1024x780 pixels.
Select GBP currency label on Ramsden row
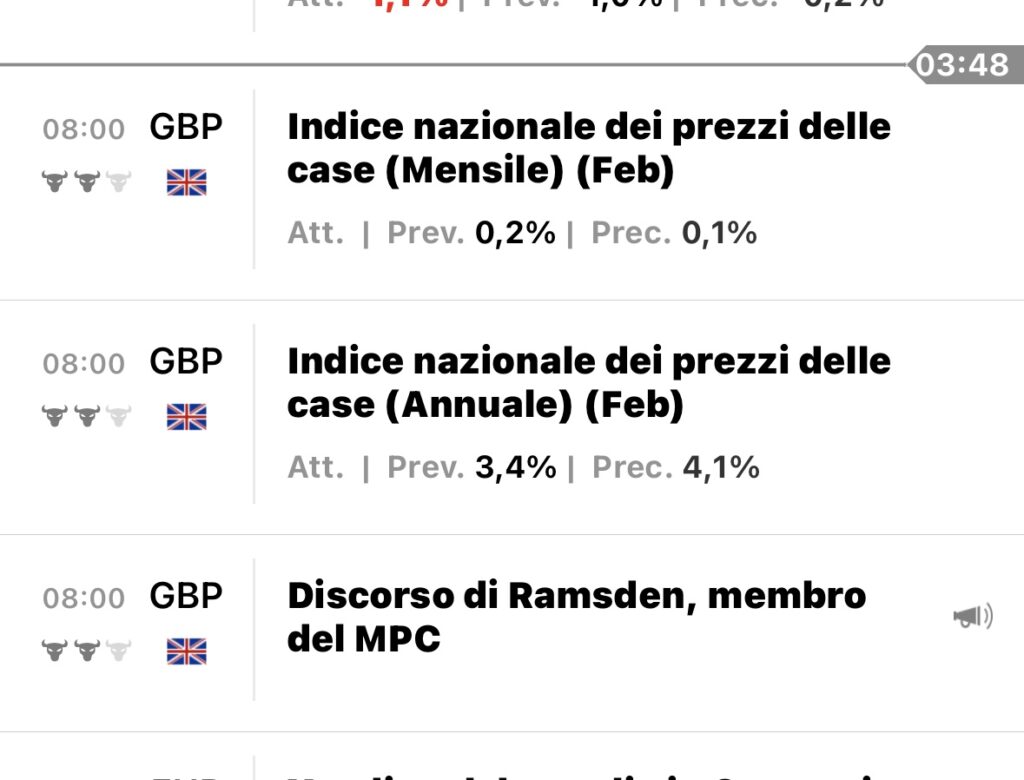(x=186, y=596)
